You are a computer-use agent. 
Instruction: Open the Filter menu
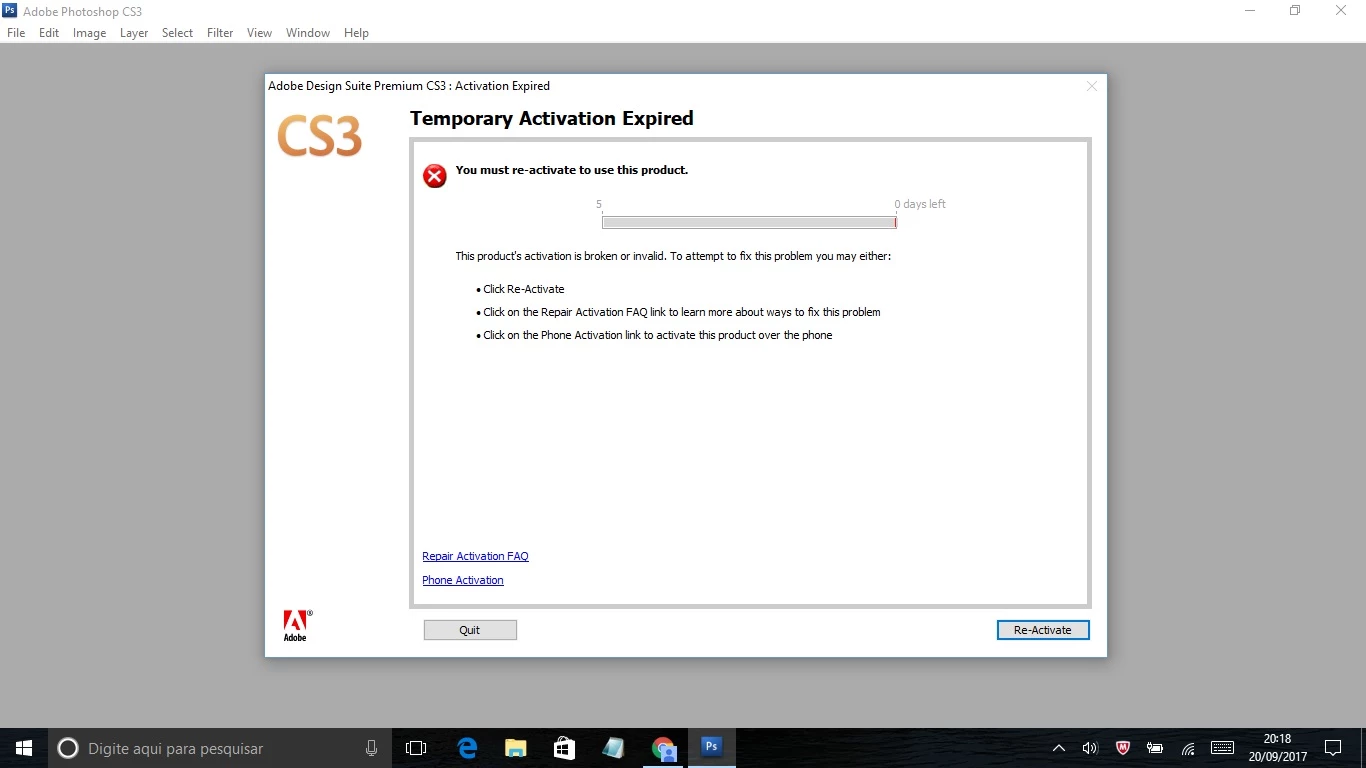tap(220, 33)
